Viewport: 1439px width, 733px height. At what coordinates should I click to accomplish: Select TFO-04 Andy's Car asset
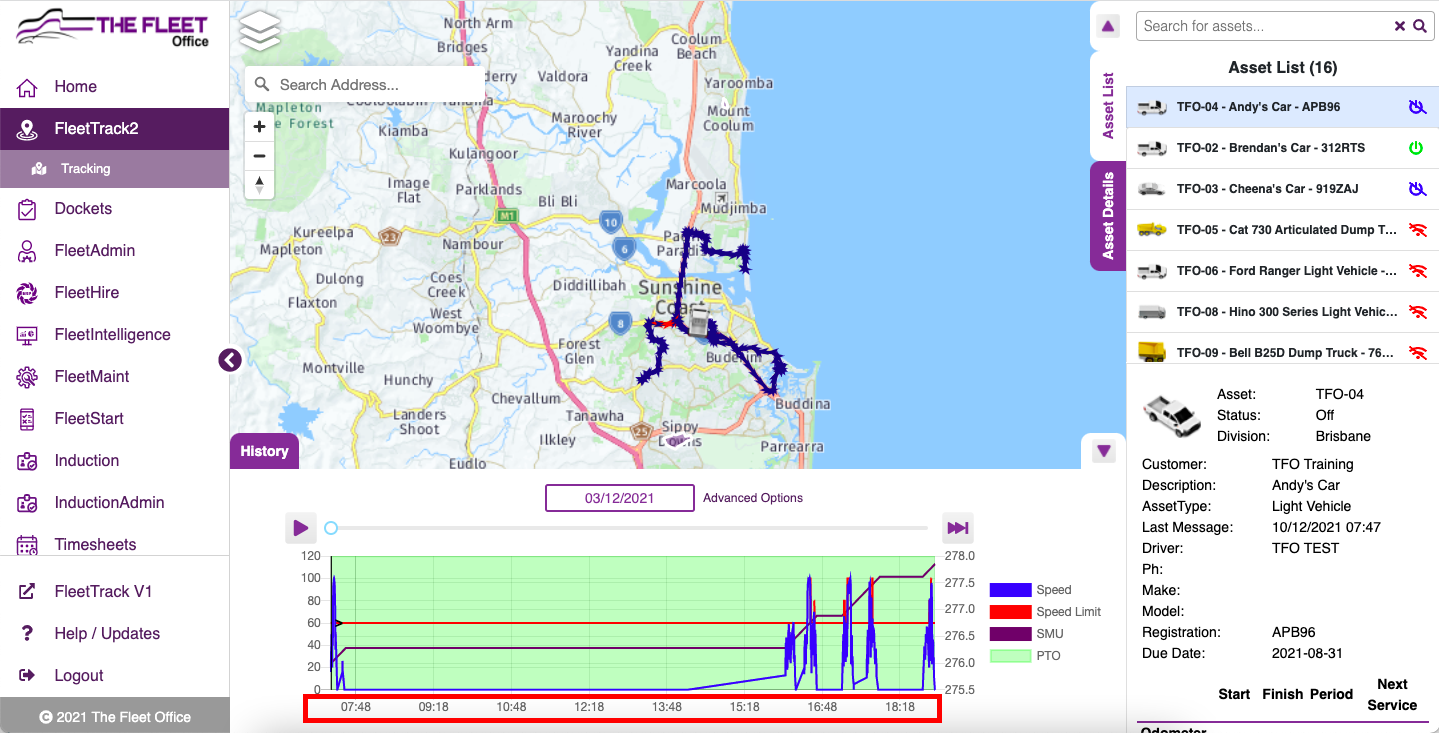pos(1283,107)
